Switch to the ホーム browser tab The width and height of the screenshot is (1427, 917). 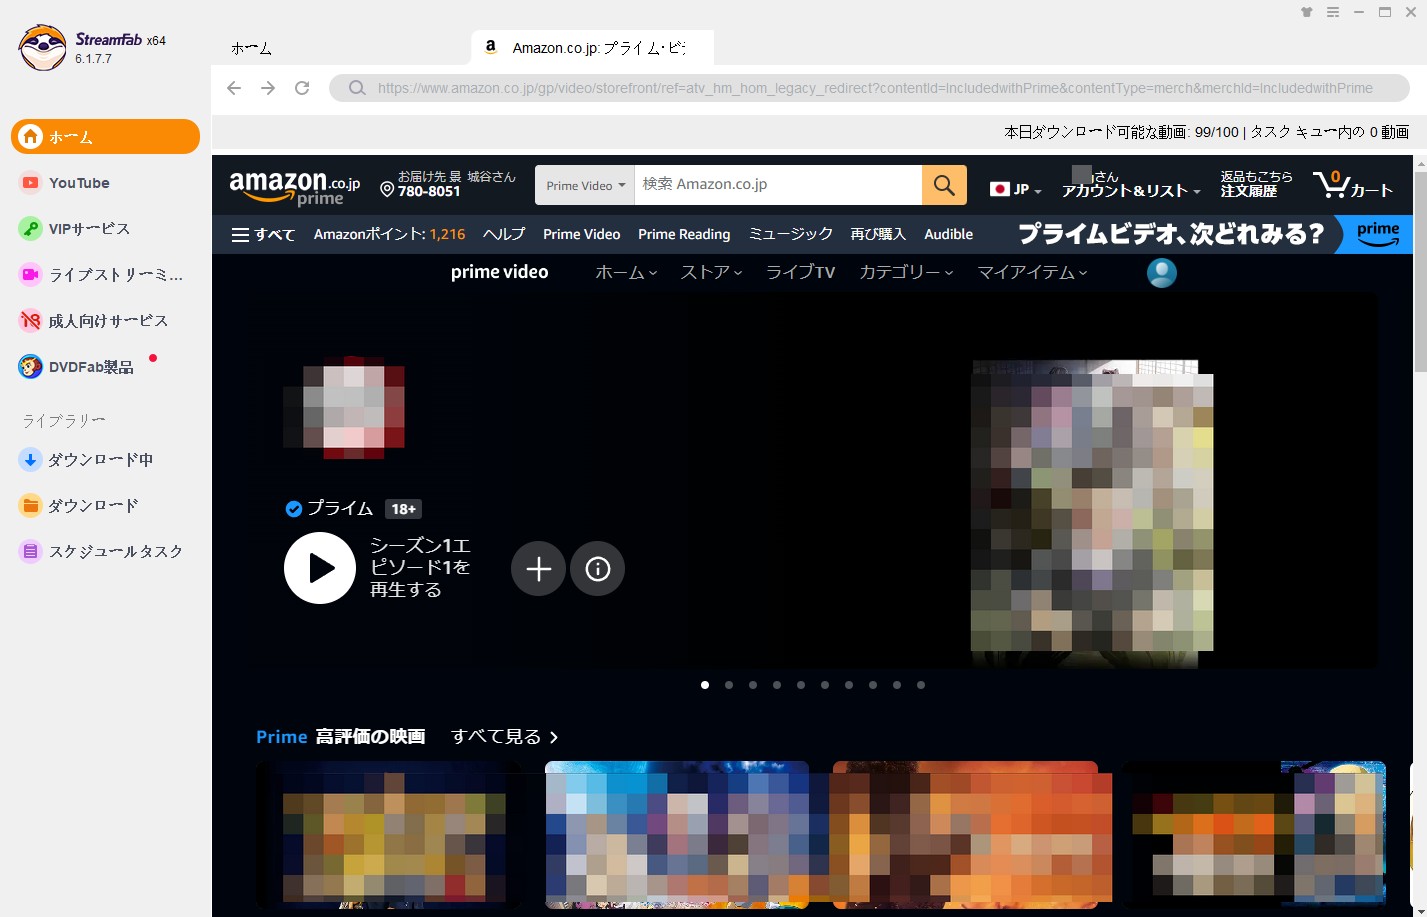(252, 48)
